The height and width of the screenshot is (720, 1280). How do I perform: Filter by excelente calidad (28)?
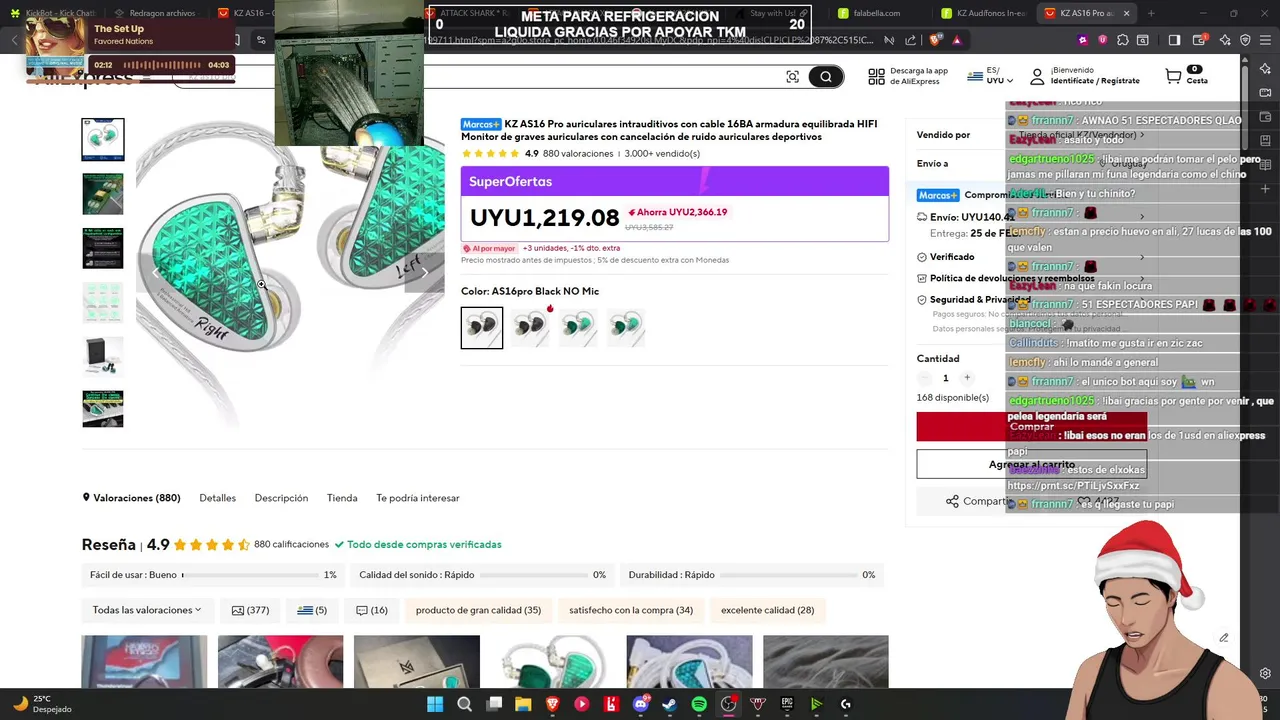767,610
